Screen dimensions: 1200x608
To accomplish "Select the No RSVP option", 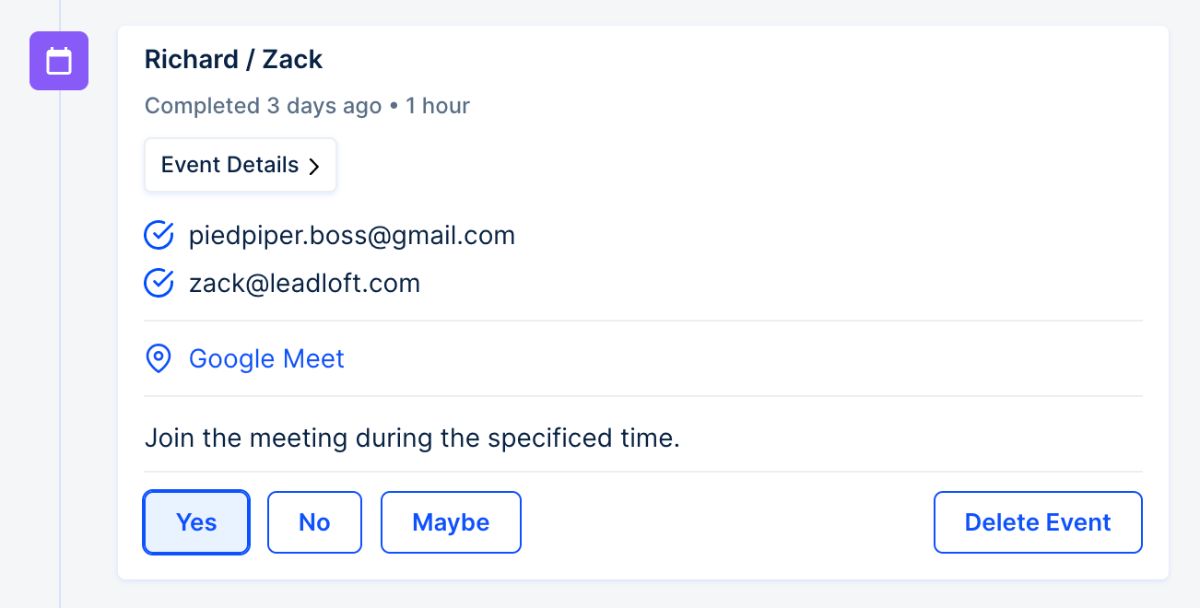I will 314,522.
